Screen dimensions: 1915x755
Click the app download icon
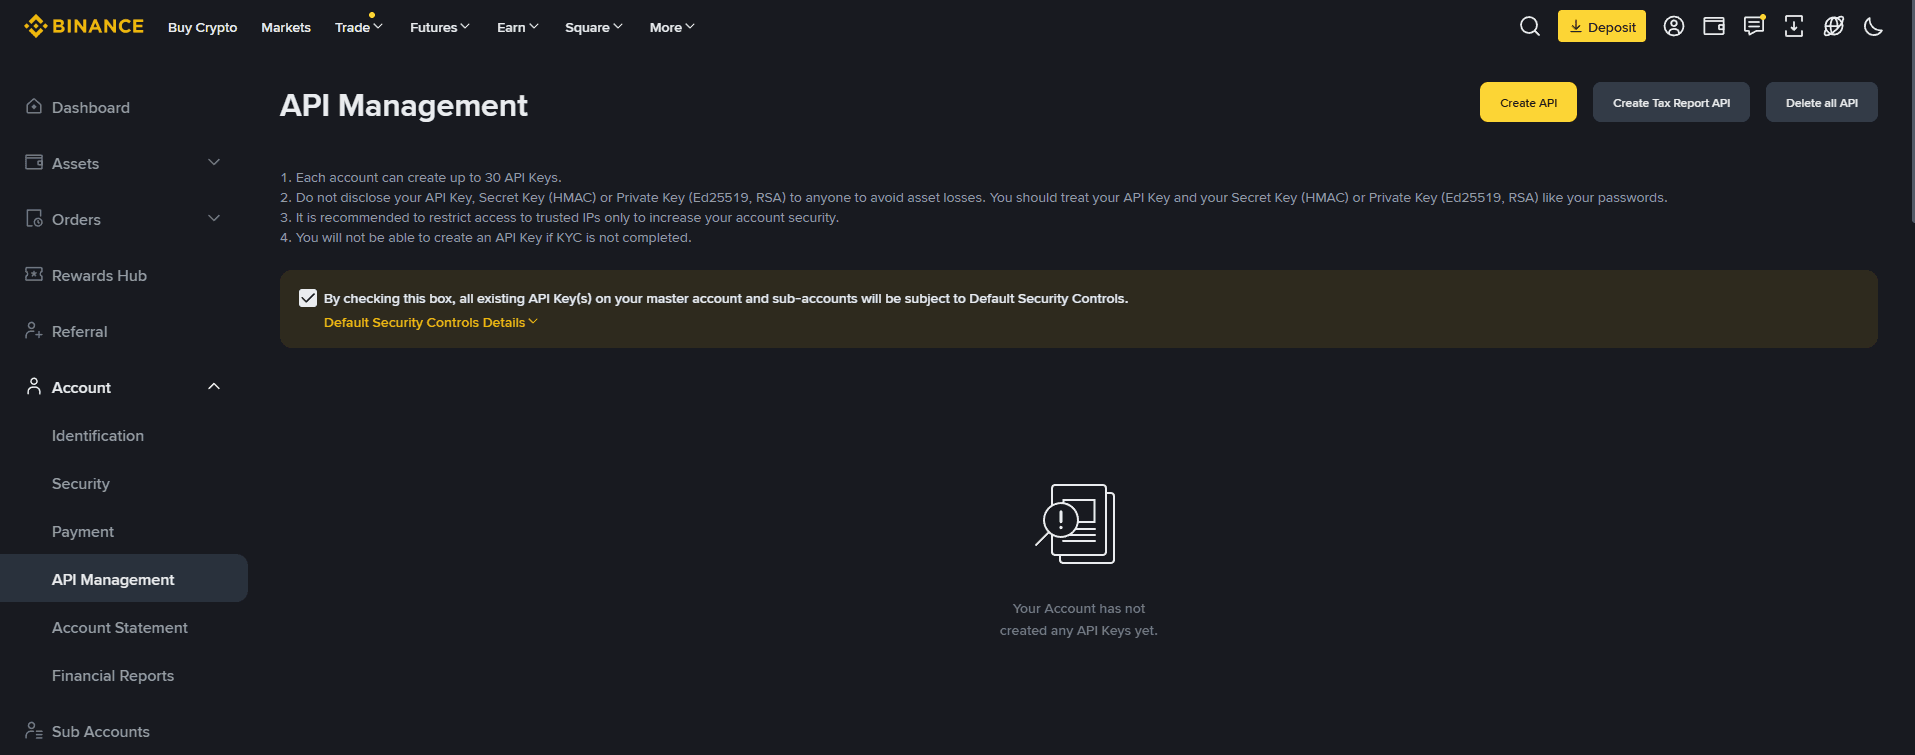1794,26
